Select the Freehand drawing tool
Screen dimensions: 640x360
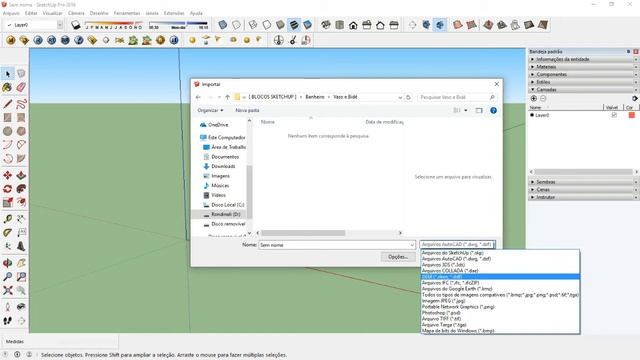pos(21,104)
